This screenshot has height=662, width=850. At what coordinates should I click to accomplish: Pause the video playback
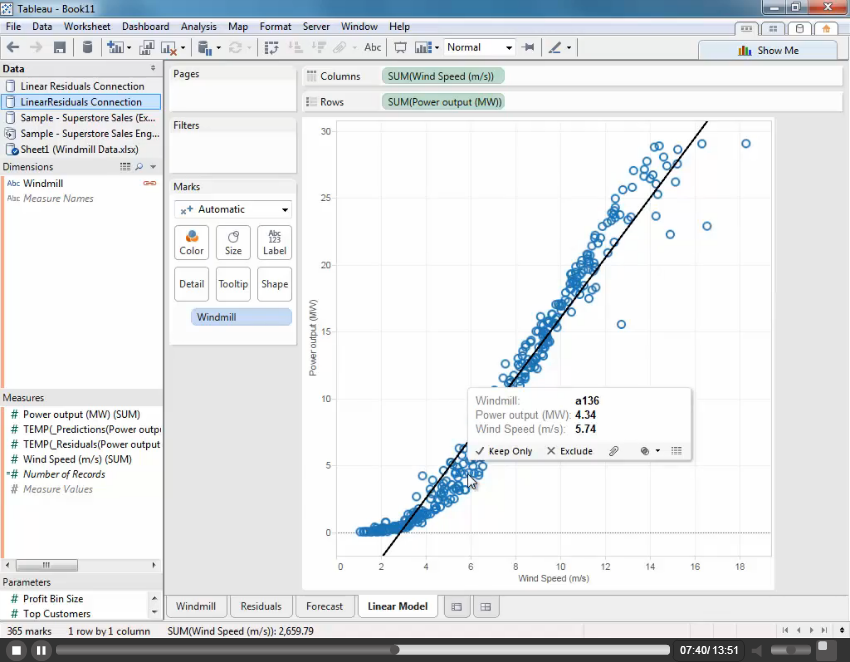[x=41, y=650]
